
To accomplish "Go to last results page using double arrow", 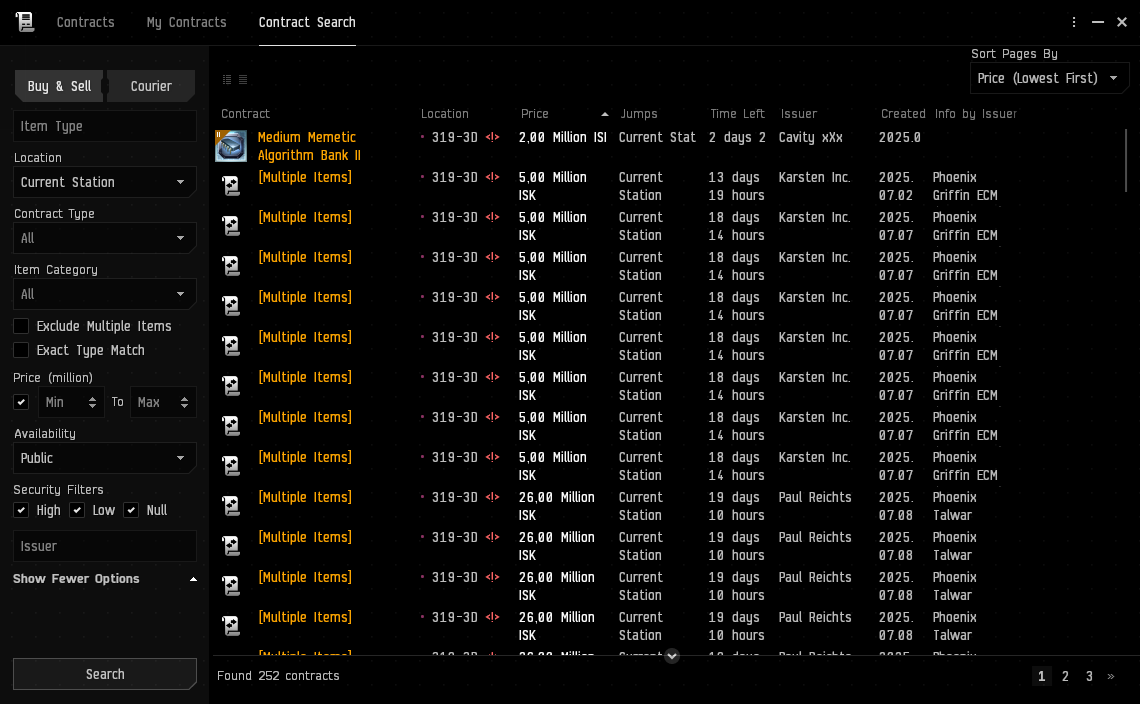I will pyautogui.click(x=1110, y=677).
